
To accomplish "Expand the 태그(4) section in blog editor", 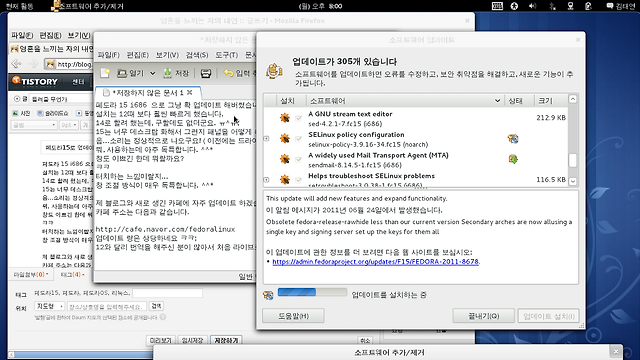I will (x=72, y=275).
